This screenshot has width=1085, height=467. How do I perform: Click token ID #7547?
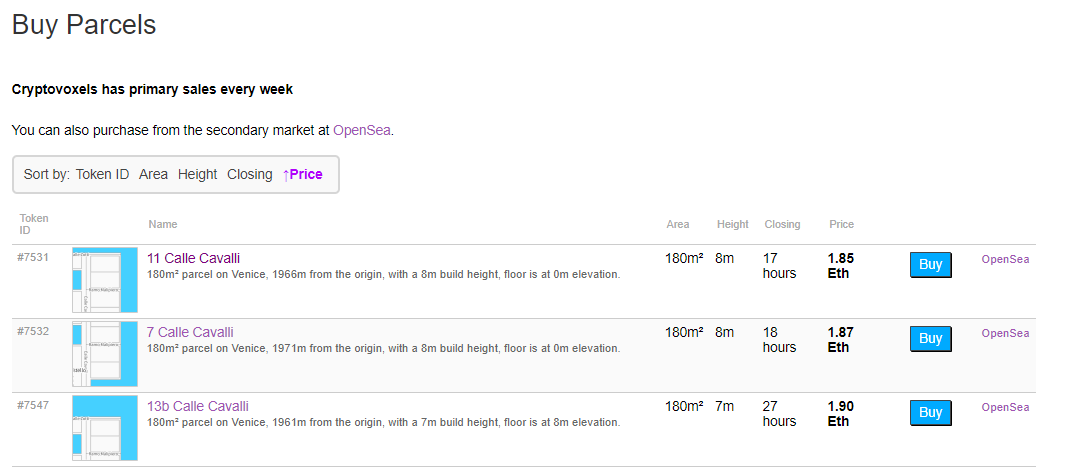pos(33,406)
